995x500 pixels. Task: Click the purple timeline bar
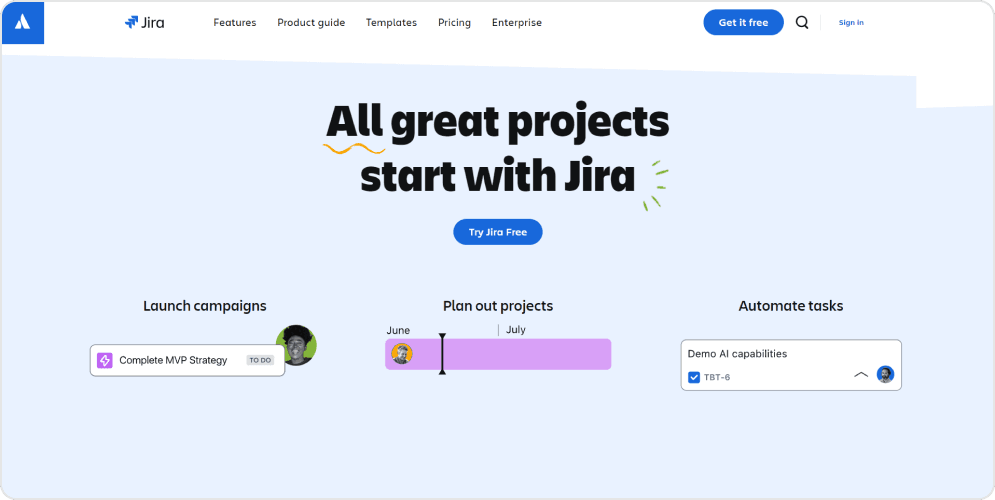tap(498, 354)
